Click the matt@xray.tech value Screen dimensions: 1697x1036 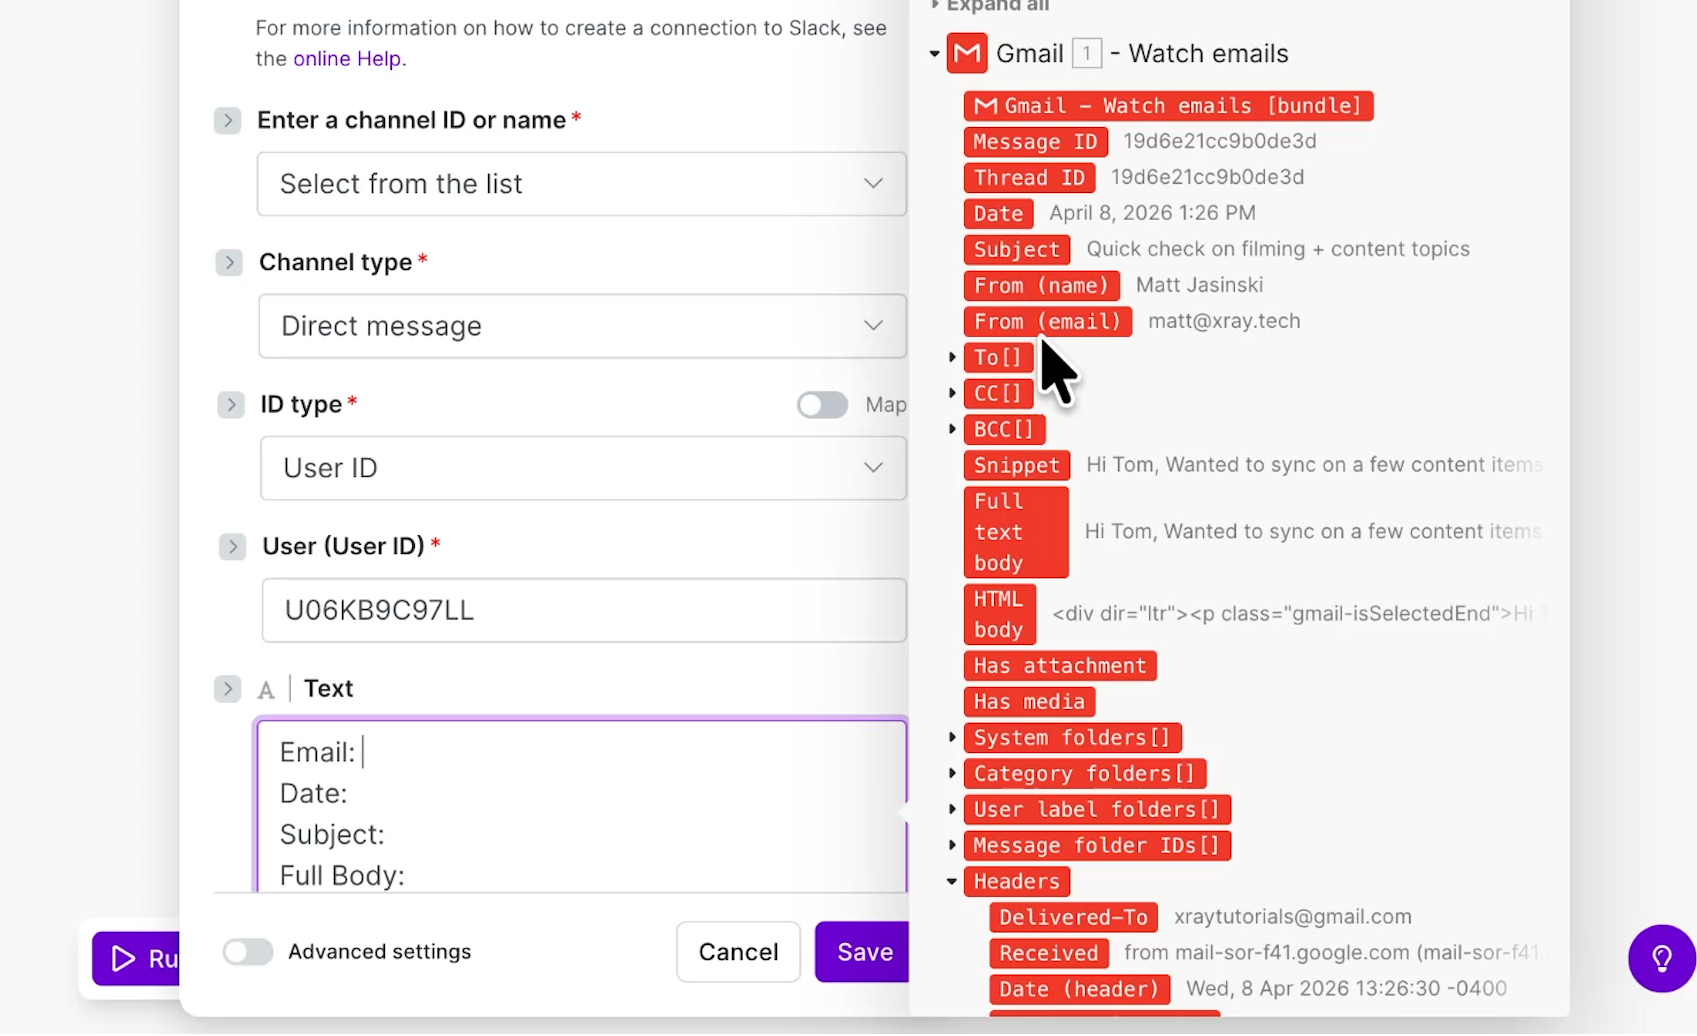[1224, 321]
